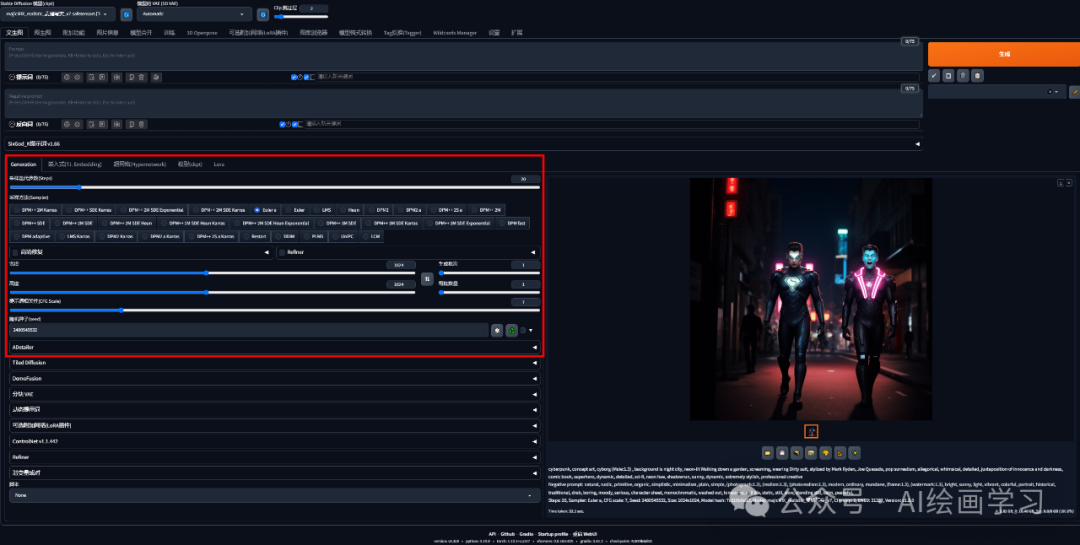Tick the extra seed checkbox beside recycle icon

pyautogui.click(x=523, y=331)
